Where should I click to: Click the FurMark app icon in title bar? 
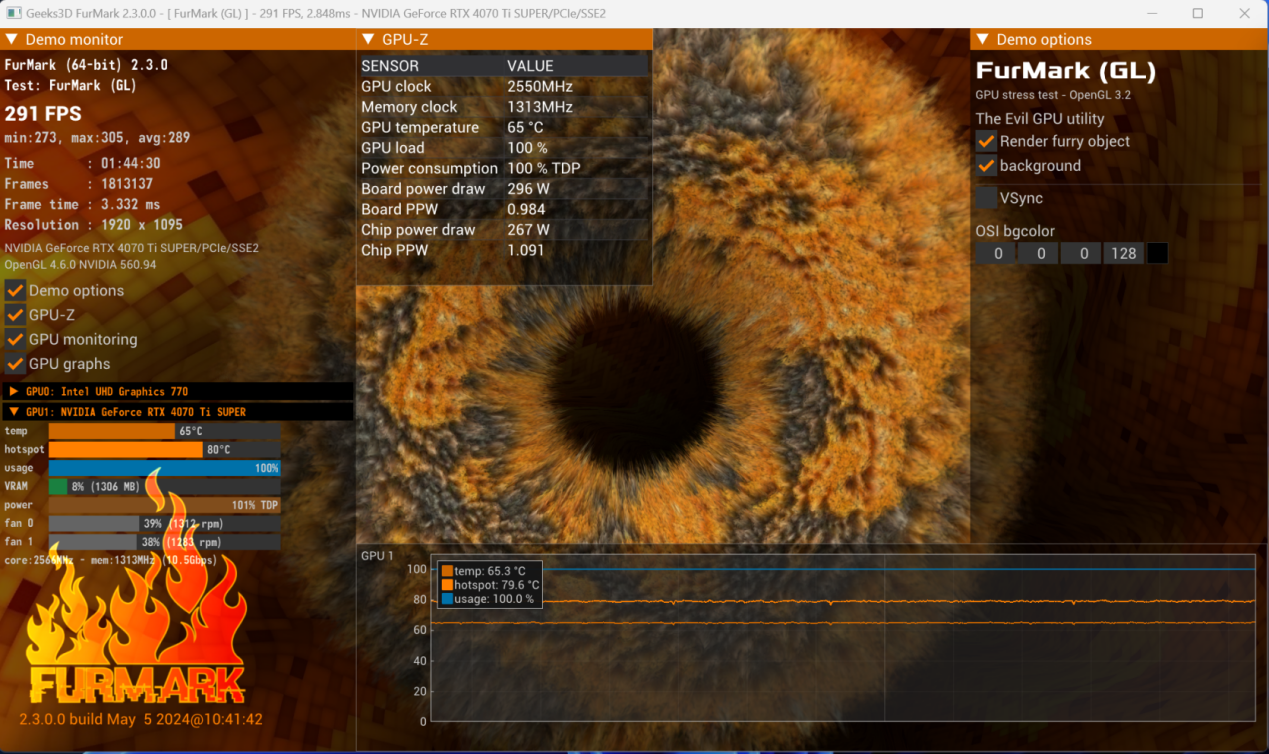[x=14, y=14]
